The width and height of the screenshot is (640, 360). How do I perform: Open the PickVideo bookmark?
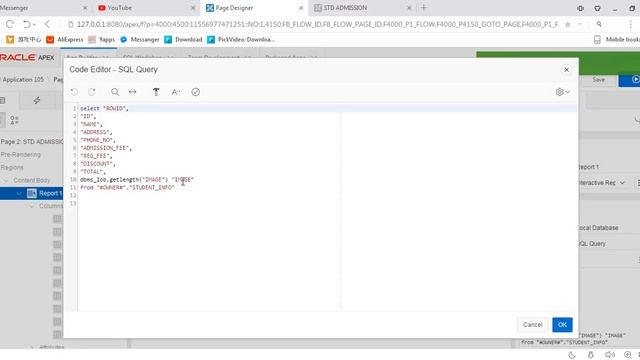pos(241,40)
